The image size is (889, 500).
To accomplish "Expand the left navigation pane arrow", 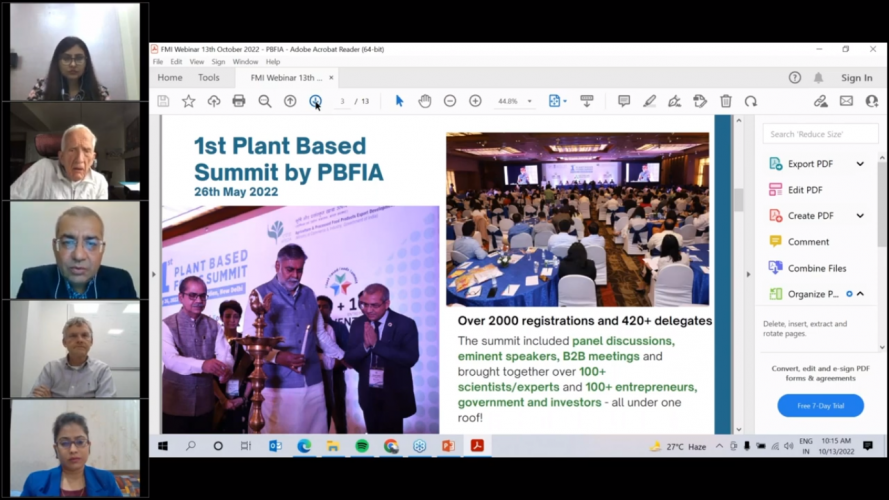I will (154, 274).
